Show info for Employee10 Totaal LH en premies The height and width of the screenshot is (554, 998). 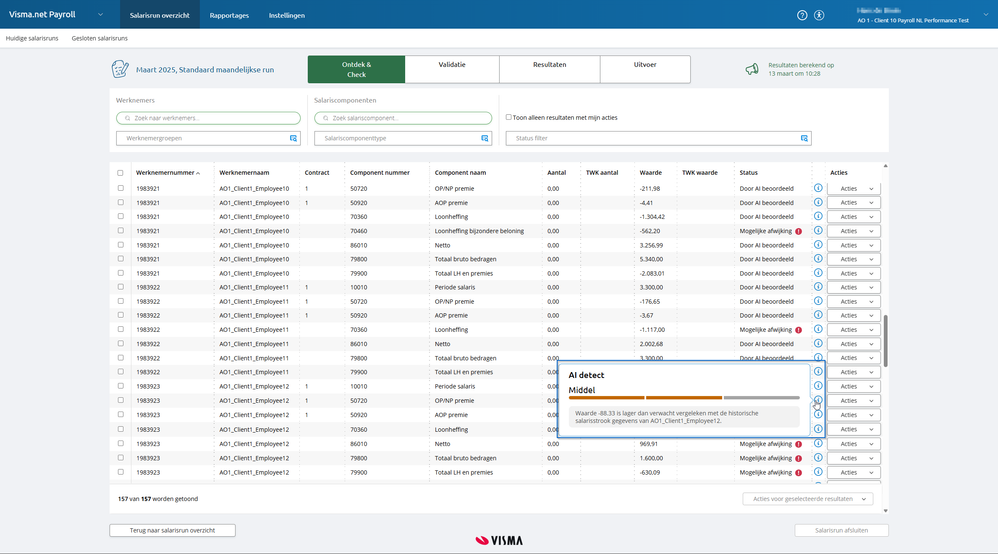818,273
